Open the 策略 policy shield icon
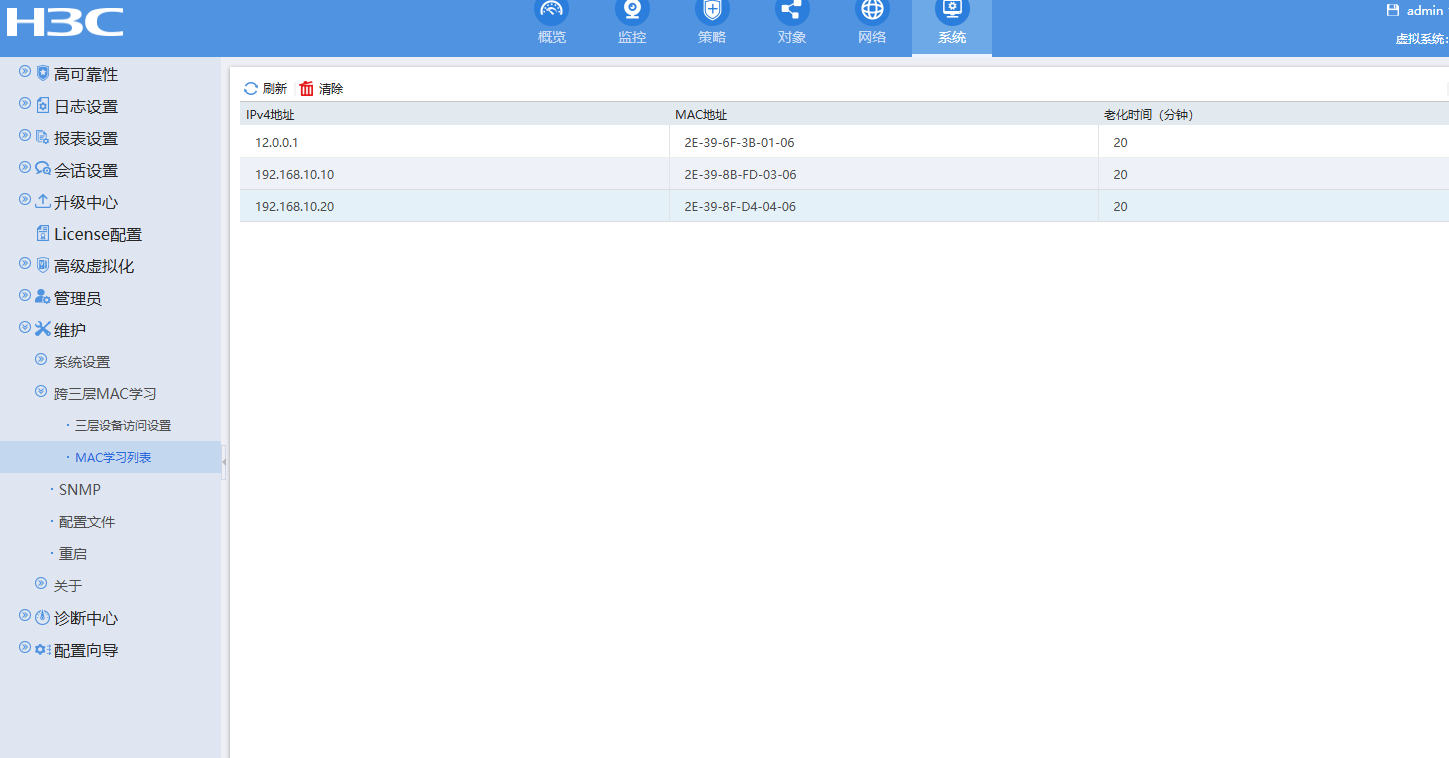Viewport: 1449px width, 758px height. [712, 10]
